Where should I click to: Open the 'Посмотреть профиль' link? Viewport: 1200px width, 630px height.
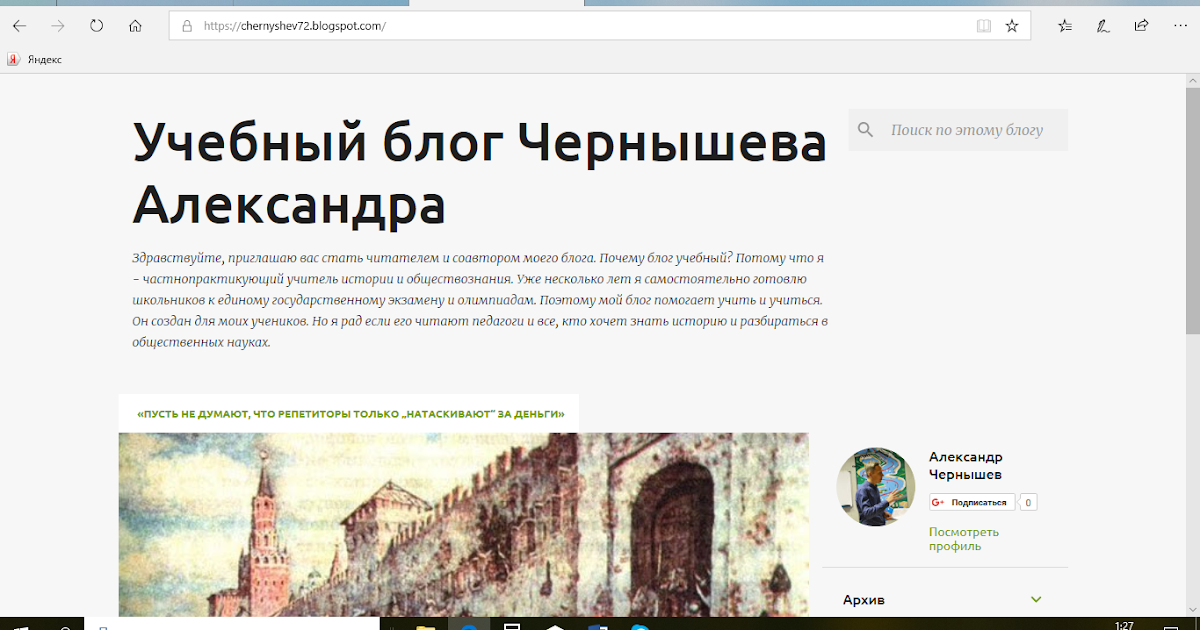pyautogui.click(x=964, y=539)
